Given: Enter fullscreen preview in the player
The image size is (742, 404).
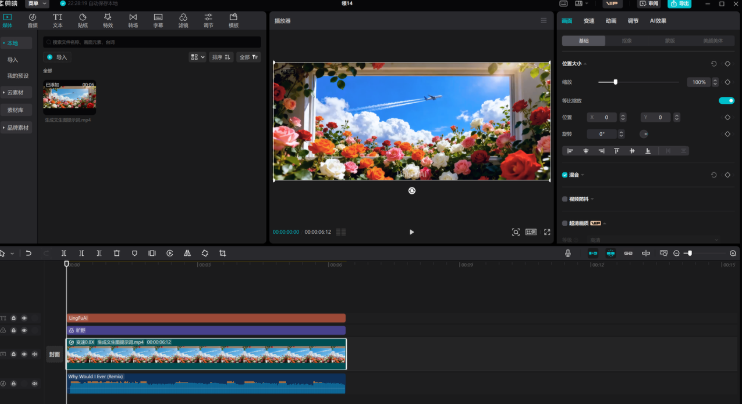Looking at the screenshot, I should point(547,231).
